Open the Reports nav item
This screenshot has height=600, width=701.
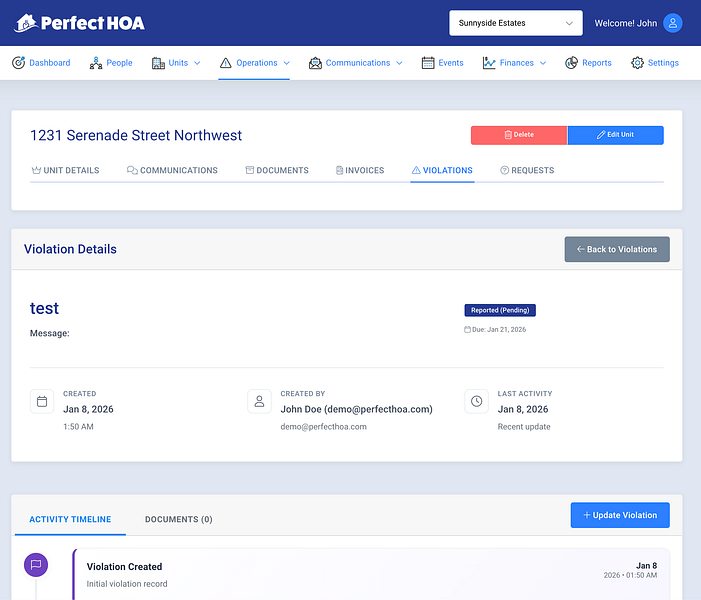(x=588, y=63)
